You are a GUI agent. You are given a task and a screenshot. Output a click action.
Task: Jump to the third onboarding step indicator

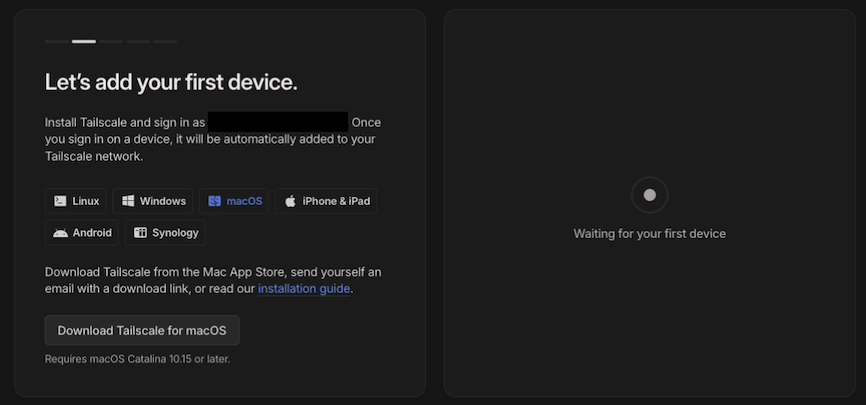tap(111, 41)
